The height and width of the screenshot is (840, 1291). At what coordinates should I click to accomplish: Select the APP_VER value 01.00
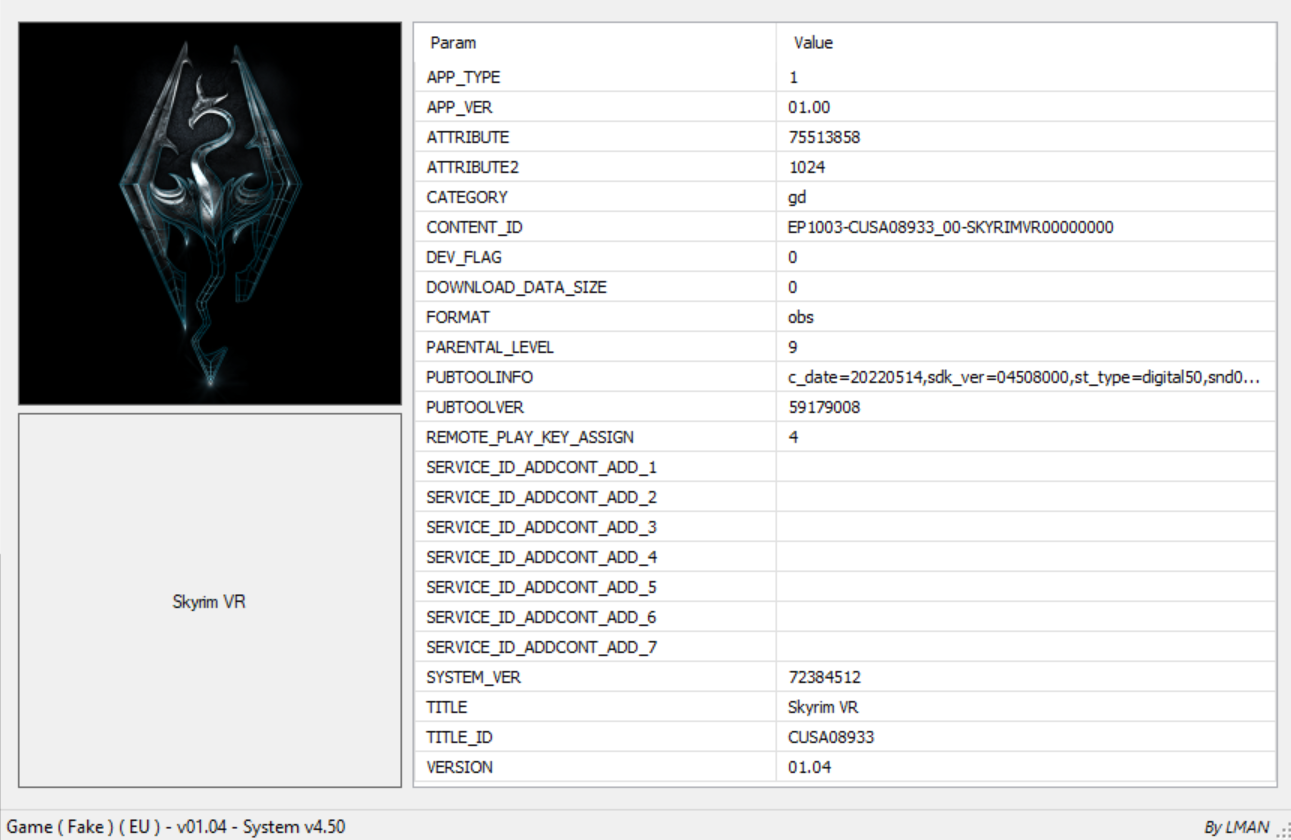[x=809, y=107]
